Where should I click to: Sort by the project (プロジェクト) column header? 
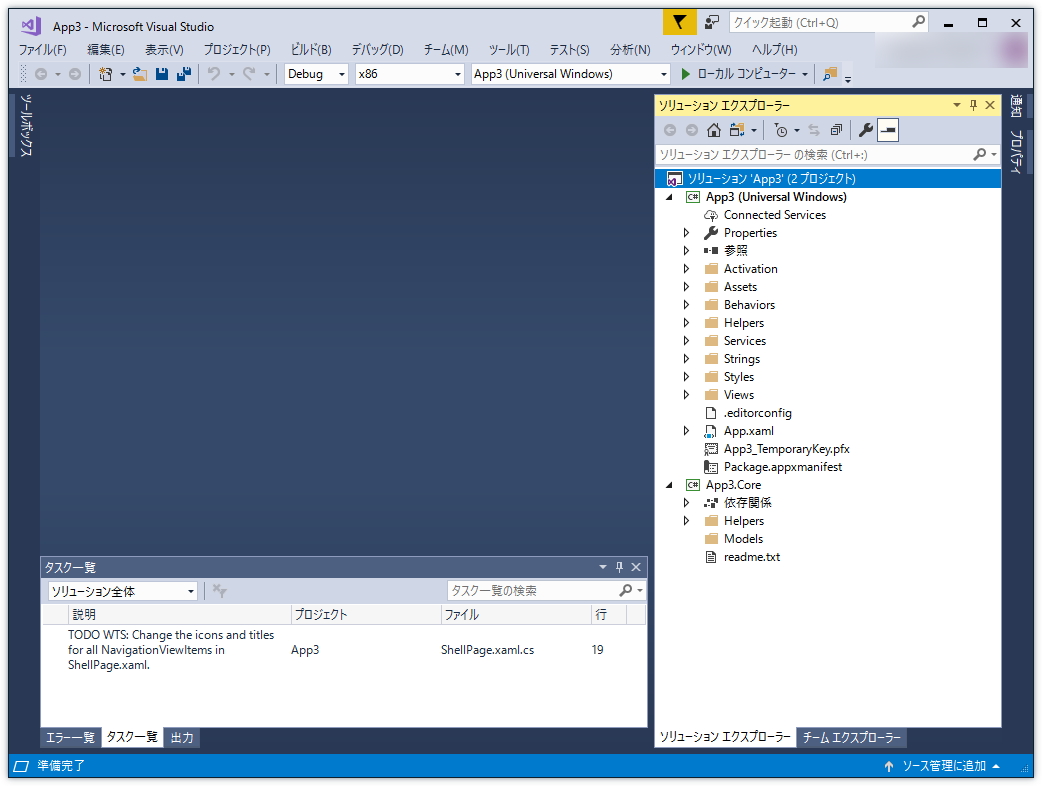click(x=366, y=615)
